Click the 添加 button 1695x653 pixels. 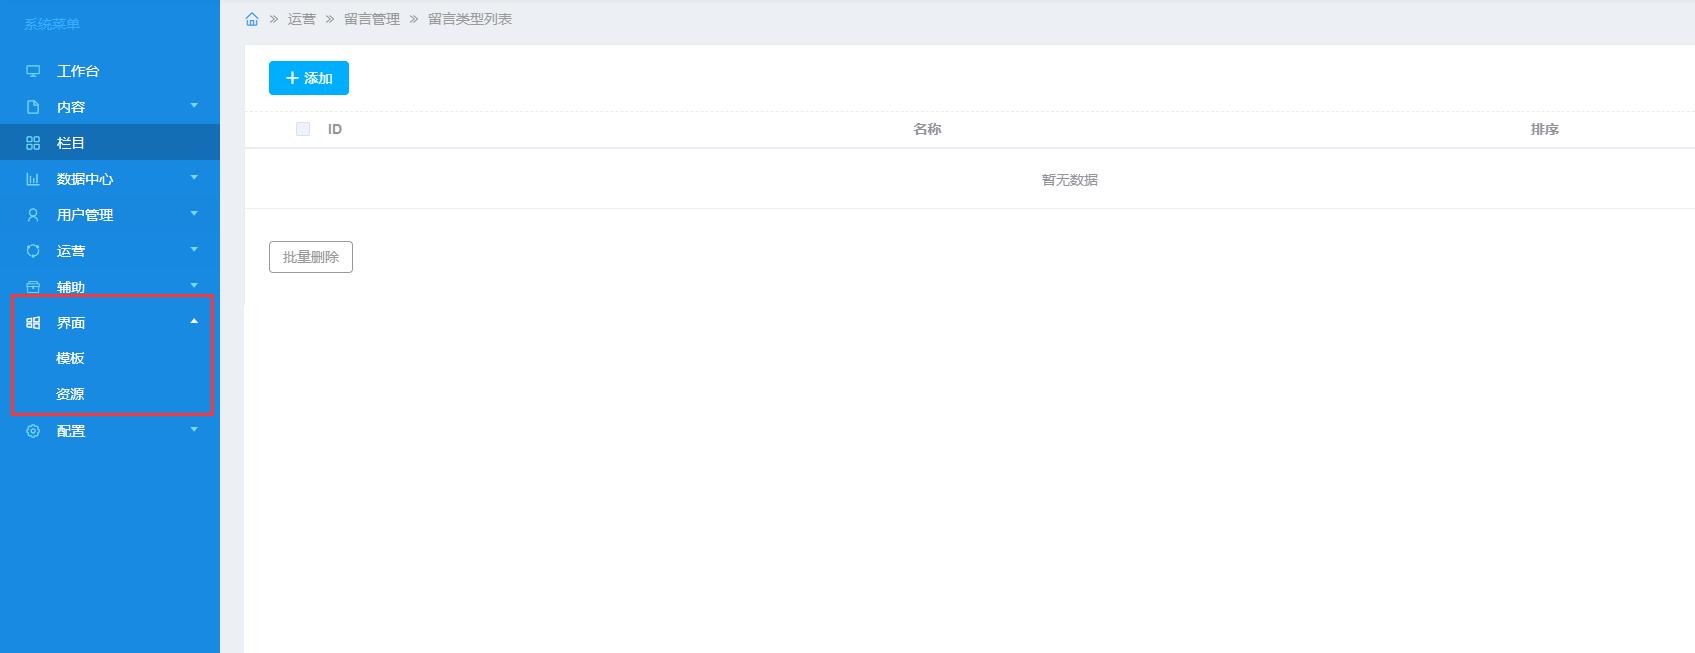pos(309,78)
